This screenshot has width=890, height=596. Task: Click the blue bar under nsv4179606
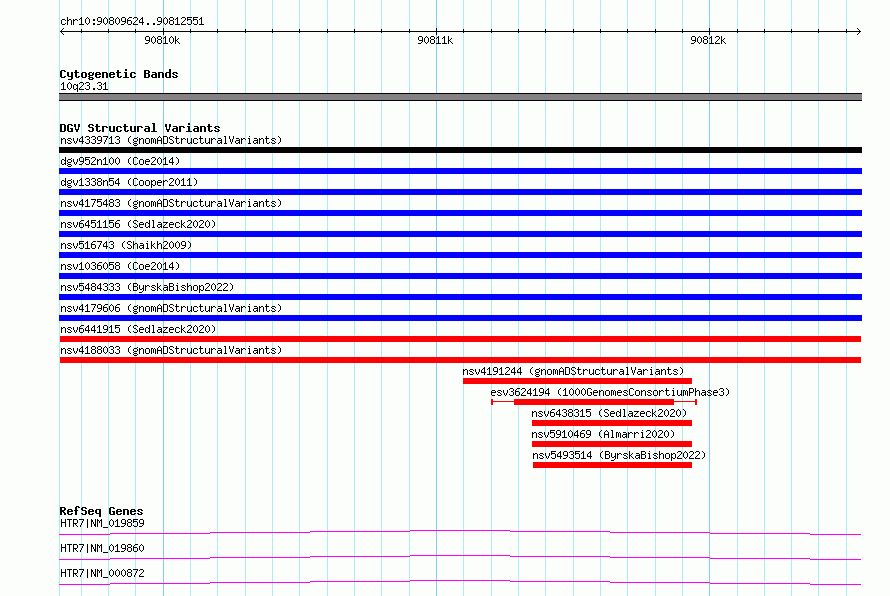point(460,318)
